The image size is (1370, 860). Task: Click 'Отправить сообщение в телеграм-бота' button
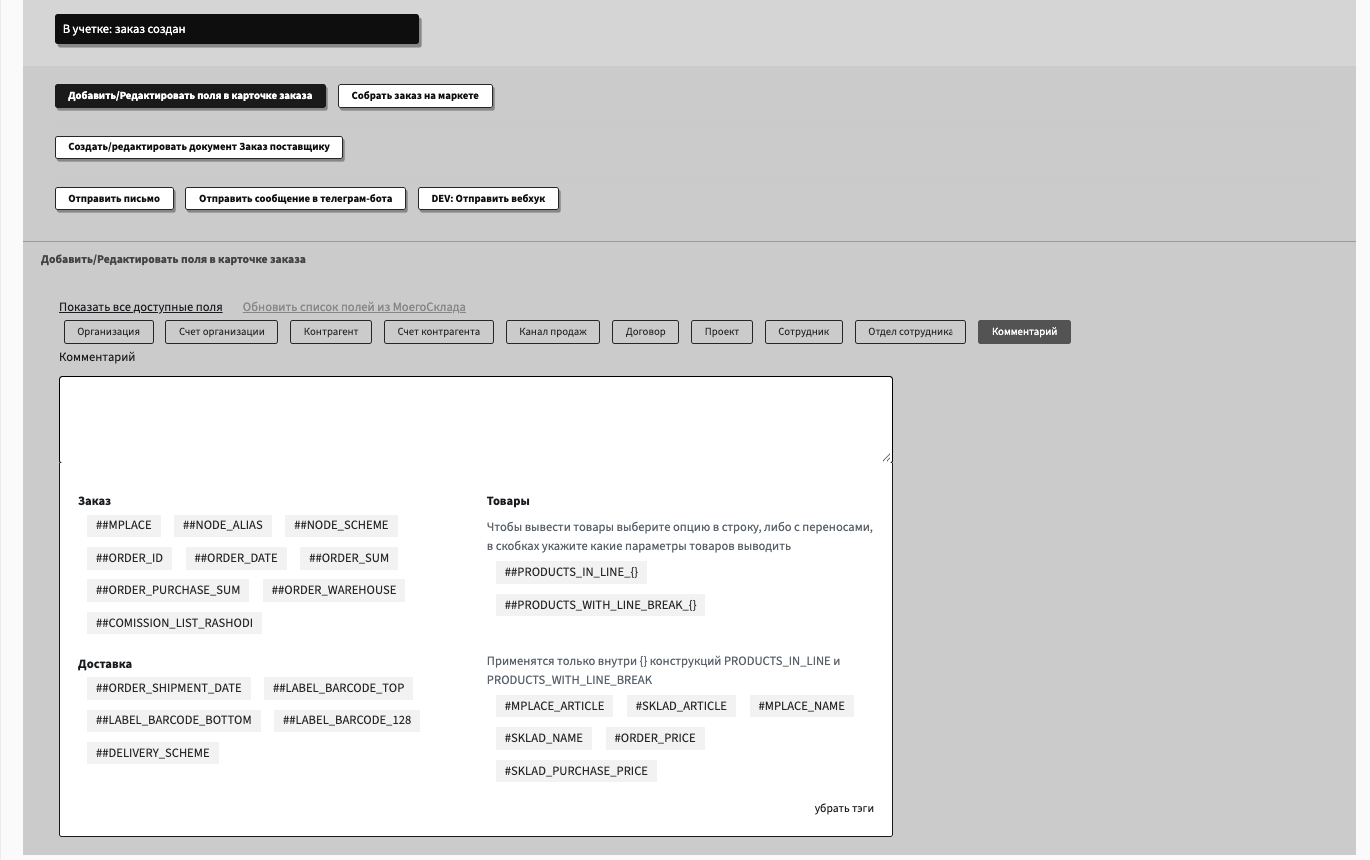[295, 199]
